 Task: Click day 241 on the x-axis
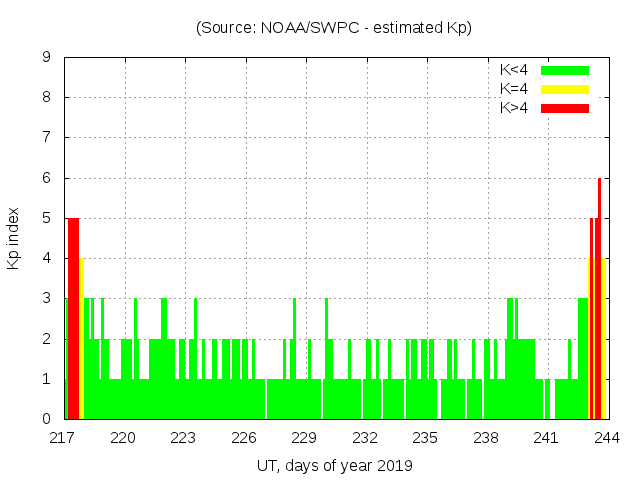[x=546, y=437]
